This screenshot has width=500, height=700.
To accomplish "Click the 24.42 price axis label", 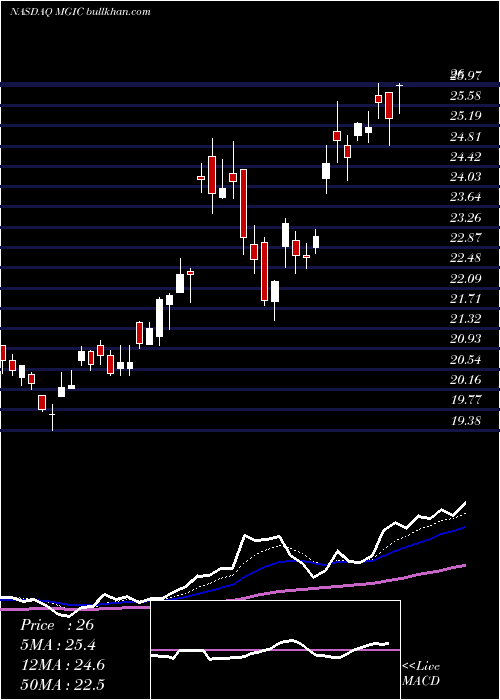I will [x=466, y=157].
